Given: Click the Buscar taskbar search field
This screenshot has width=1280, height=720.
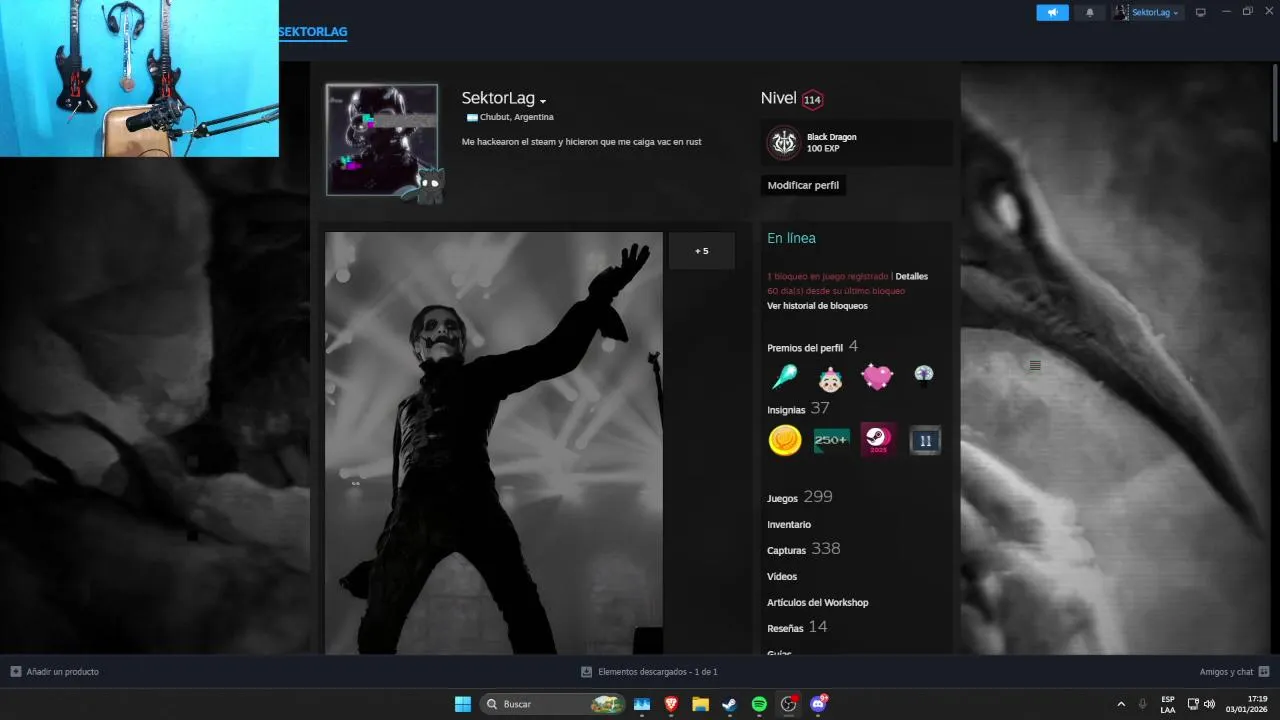Looking at the screenshot, I should coord(553,704).
